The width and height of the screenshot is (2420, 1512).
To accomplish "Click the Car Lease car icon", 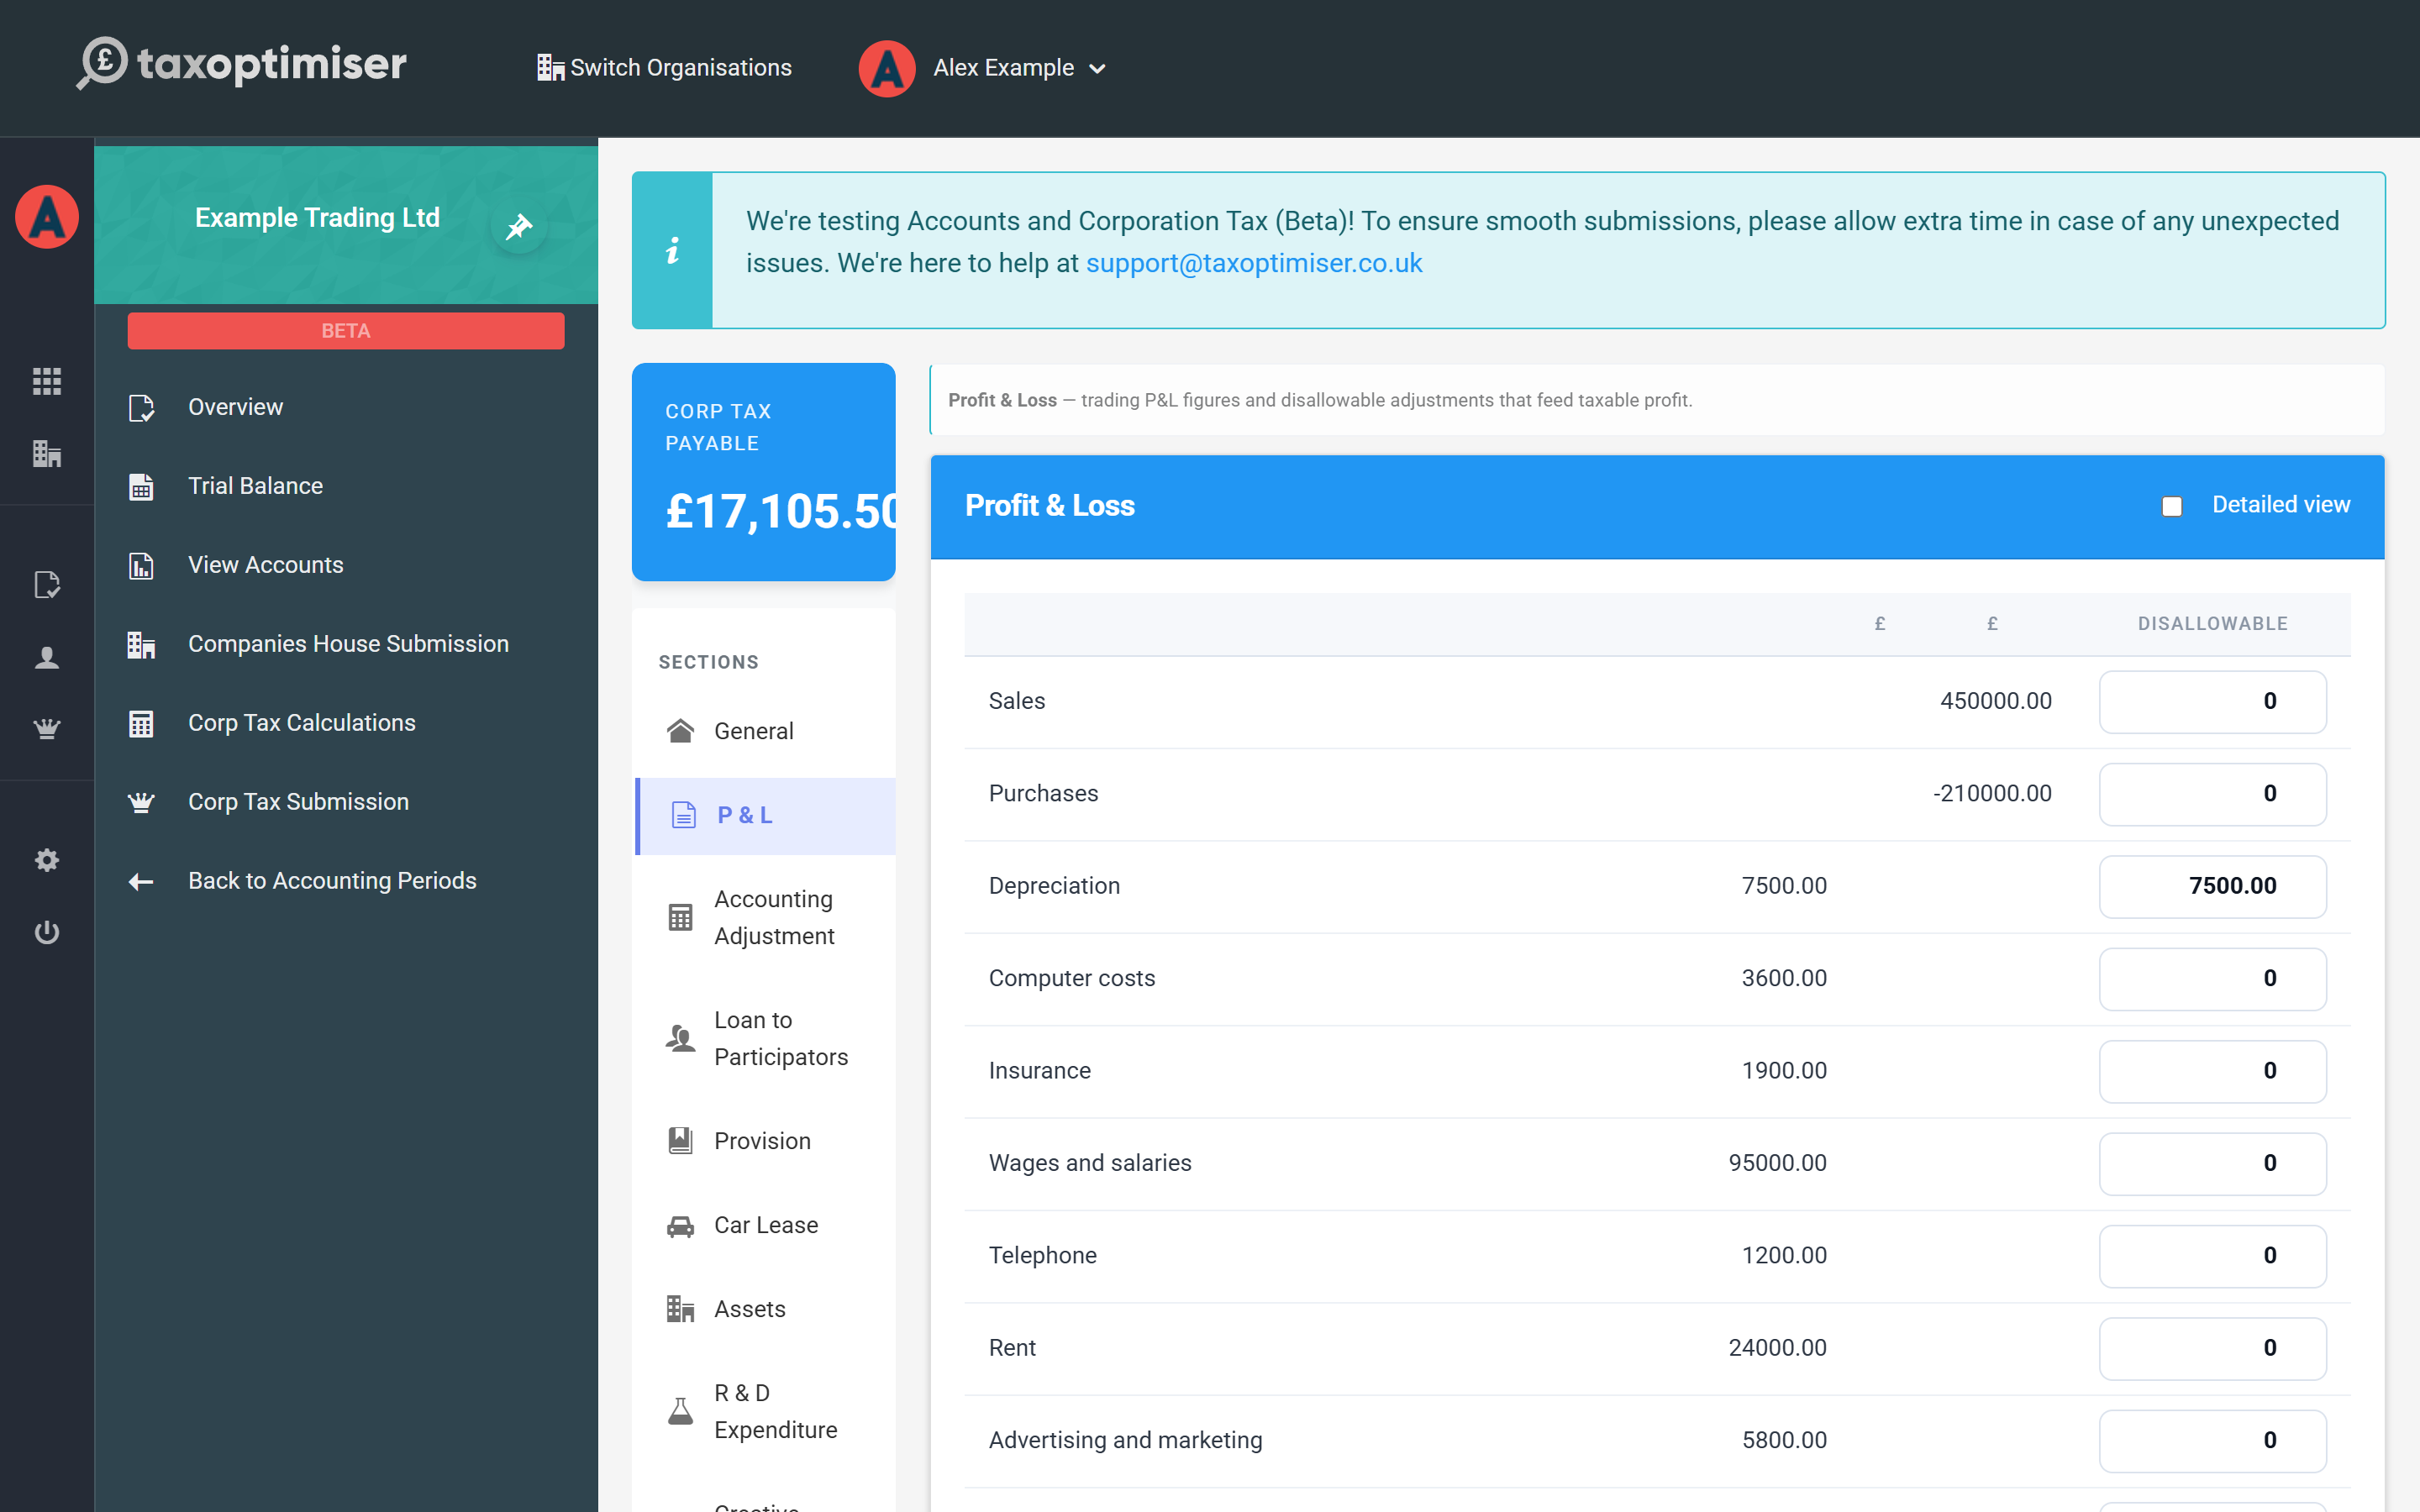I will coord(681,1226).
